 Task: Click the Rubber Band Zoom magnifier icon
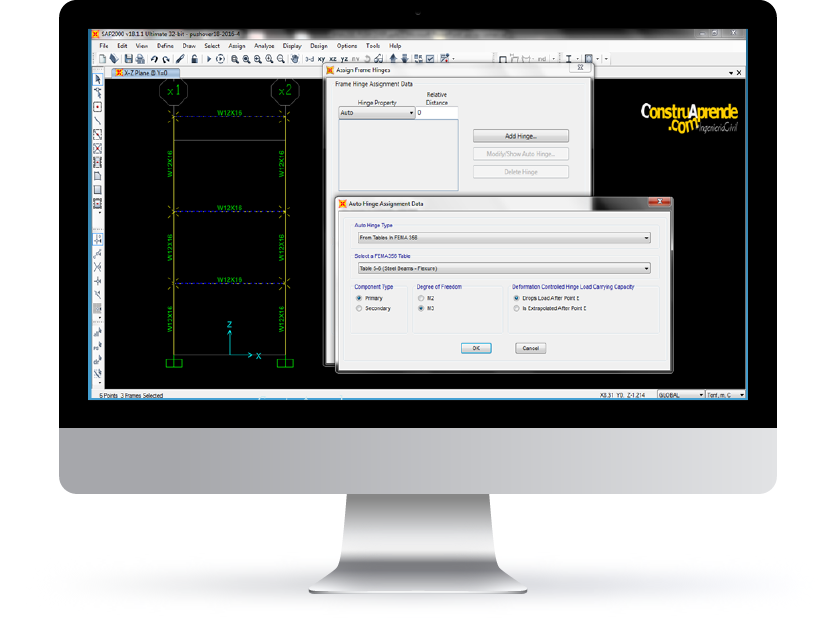[x=235, y=59]
